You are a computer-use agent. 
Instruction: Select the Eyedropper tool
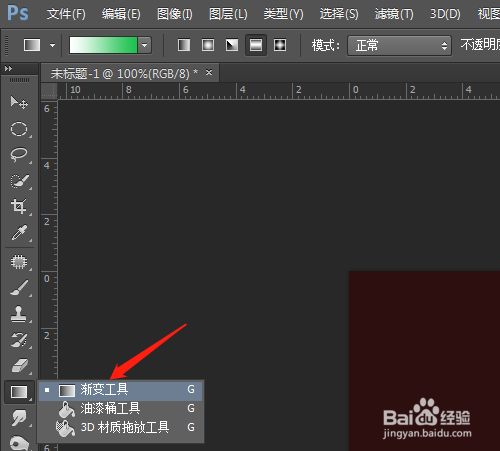pos(19,233)
